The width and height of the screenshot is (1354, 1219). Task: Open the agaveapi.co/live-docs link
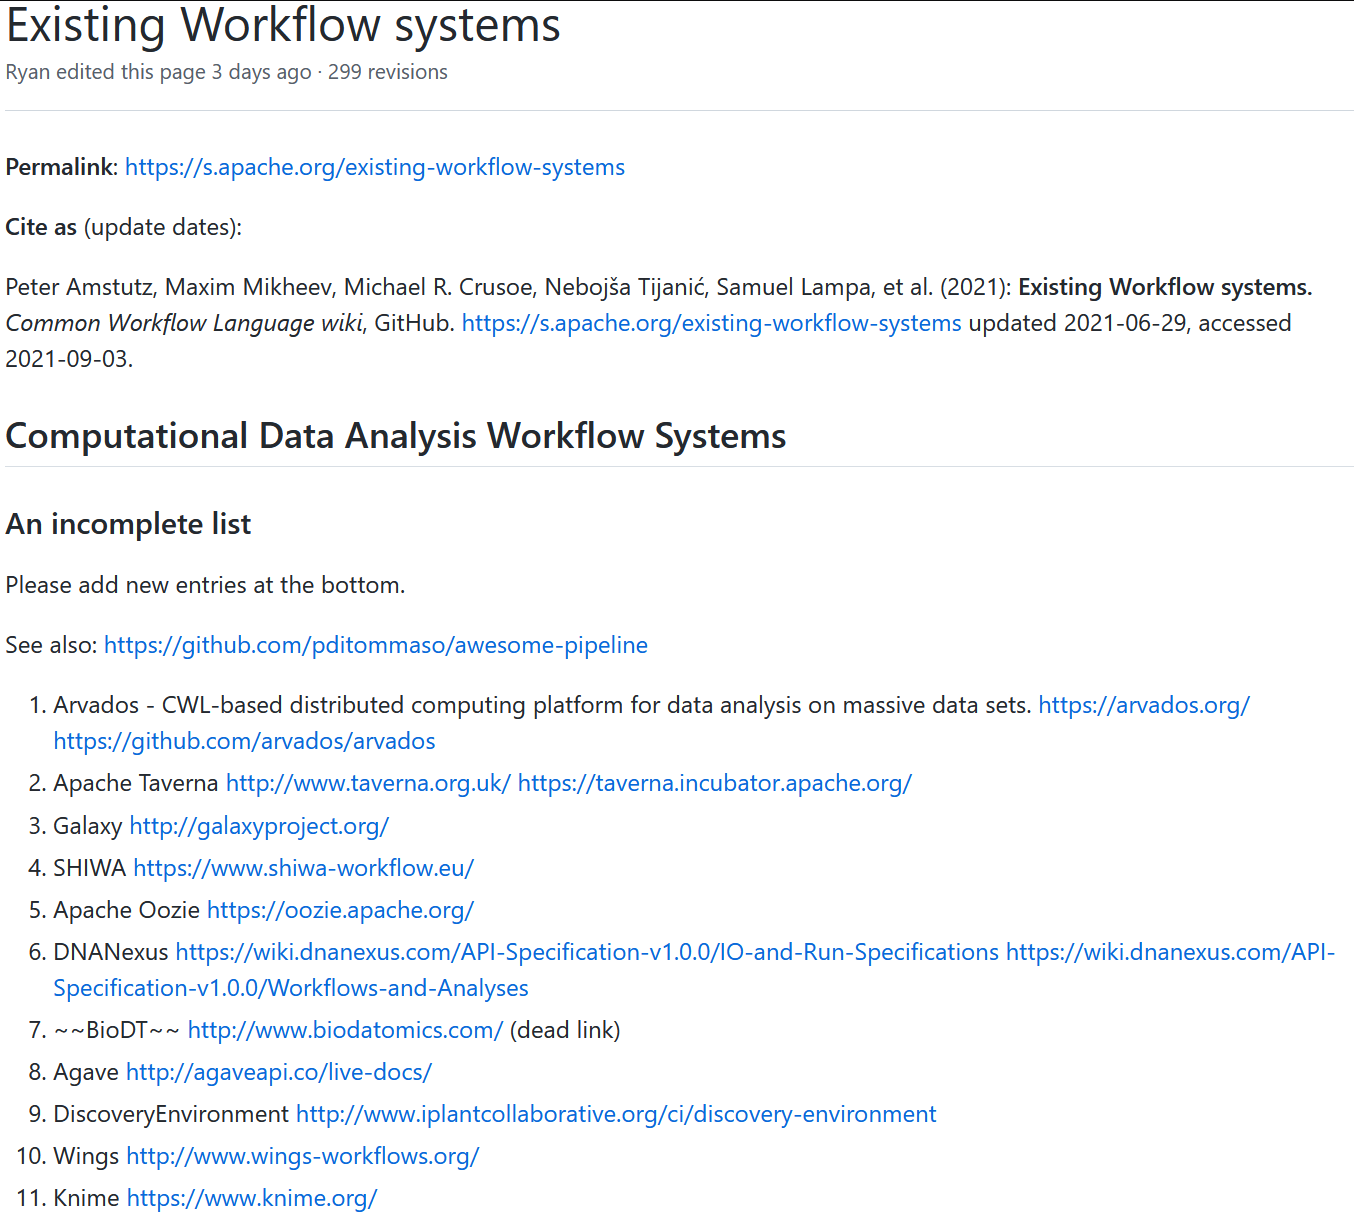click(279, 1072)
